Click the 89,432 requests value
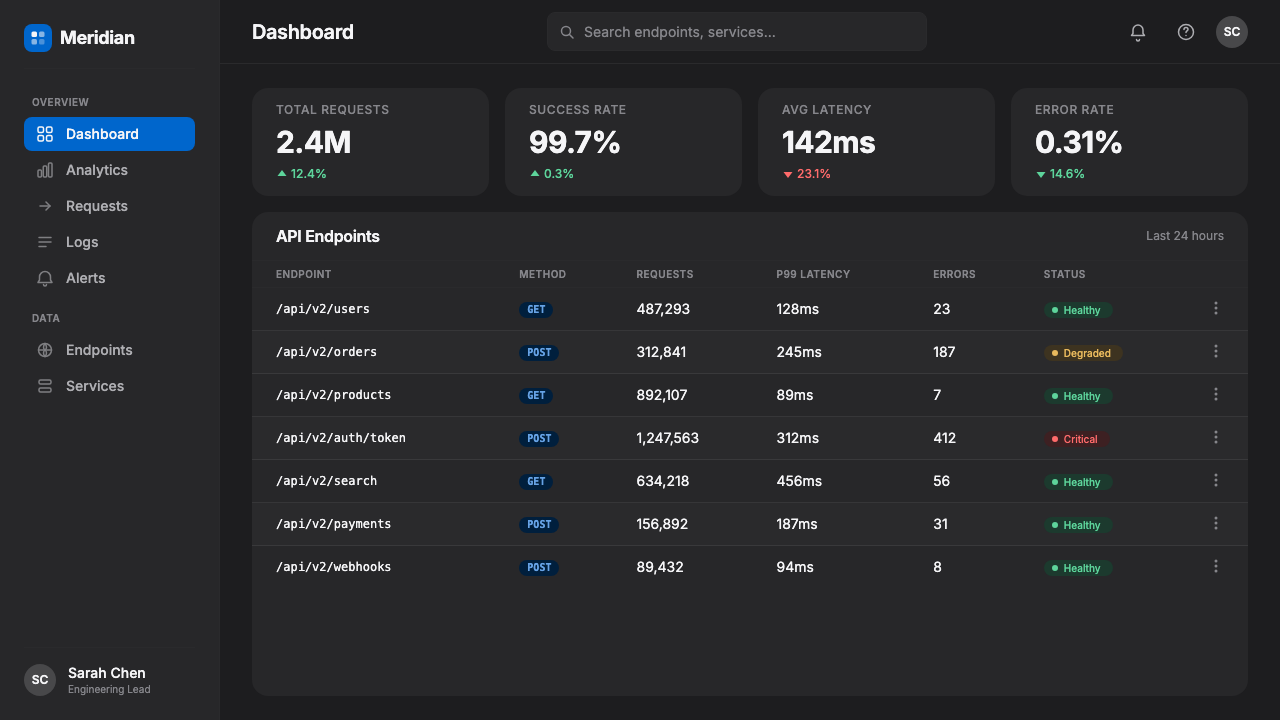This screenshot has width=1280, height=720. pyautogui.click(x=660, y=567)
